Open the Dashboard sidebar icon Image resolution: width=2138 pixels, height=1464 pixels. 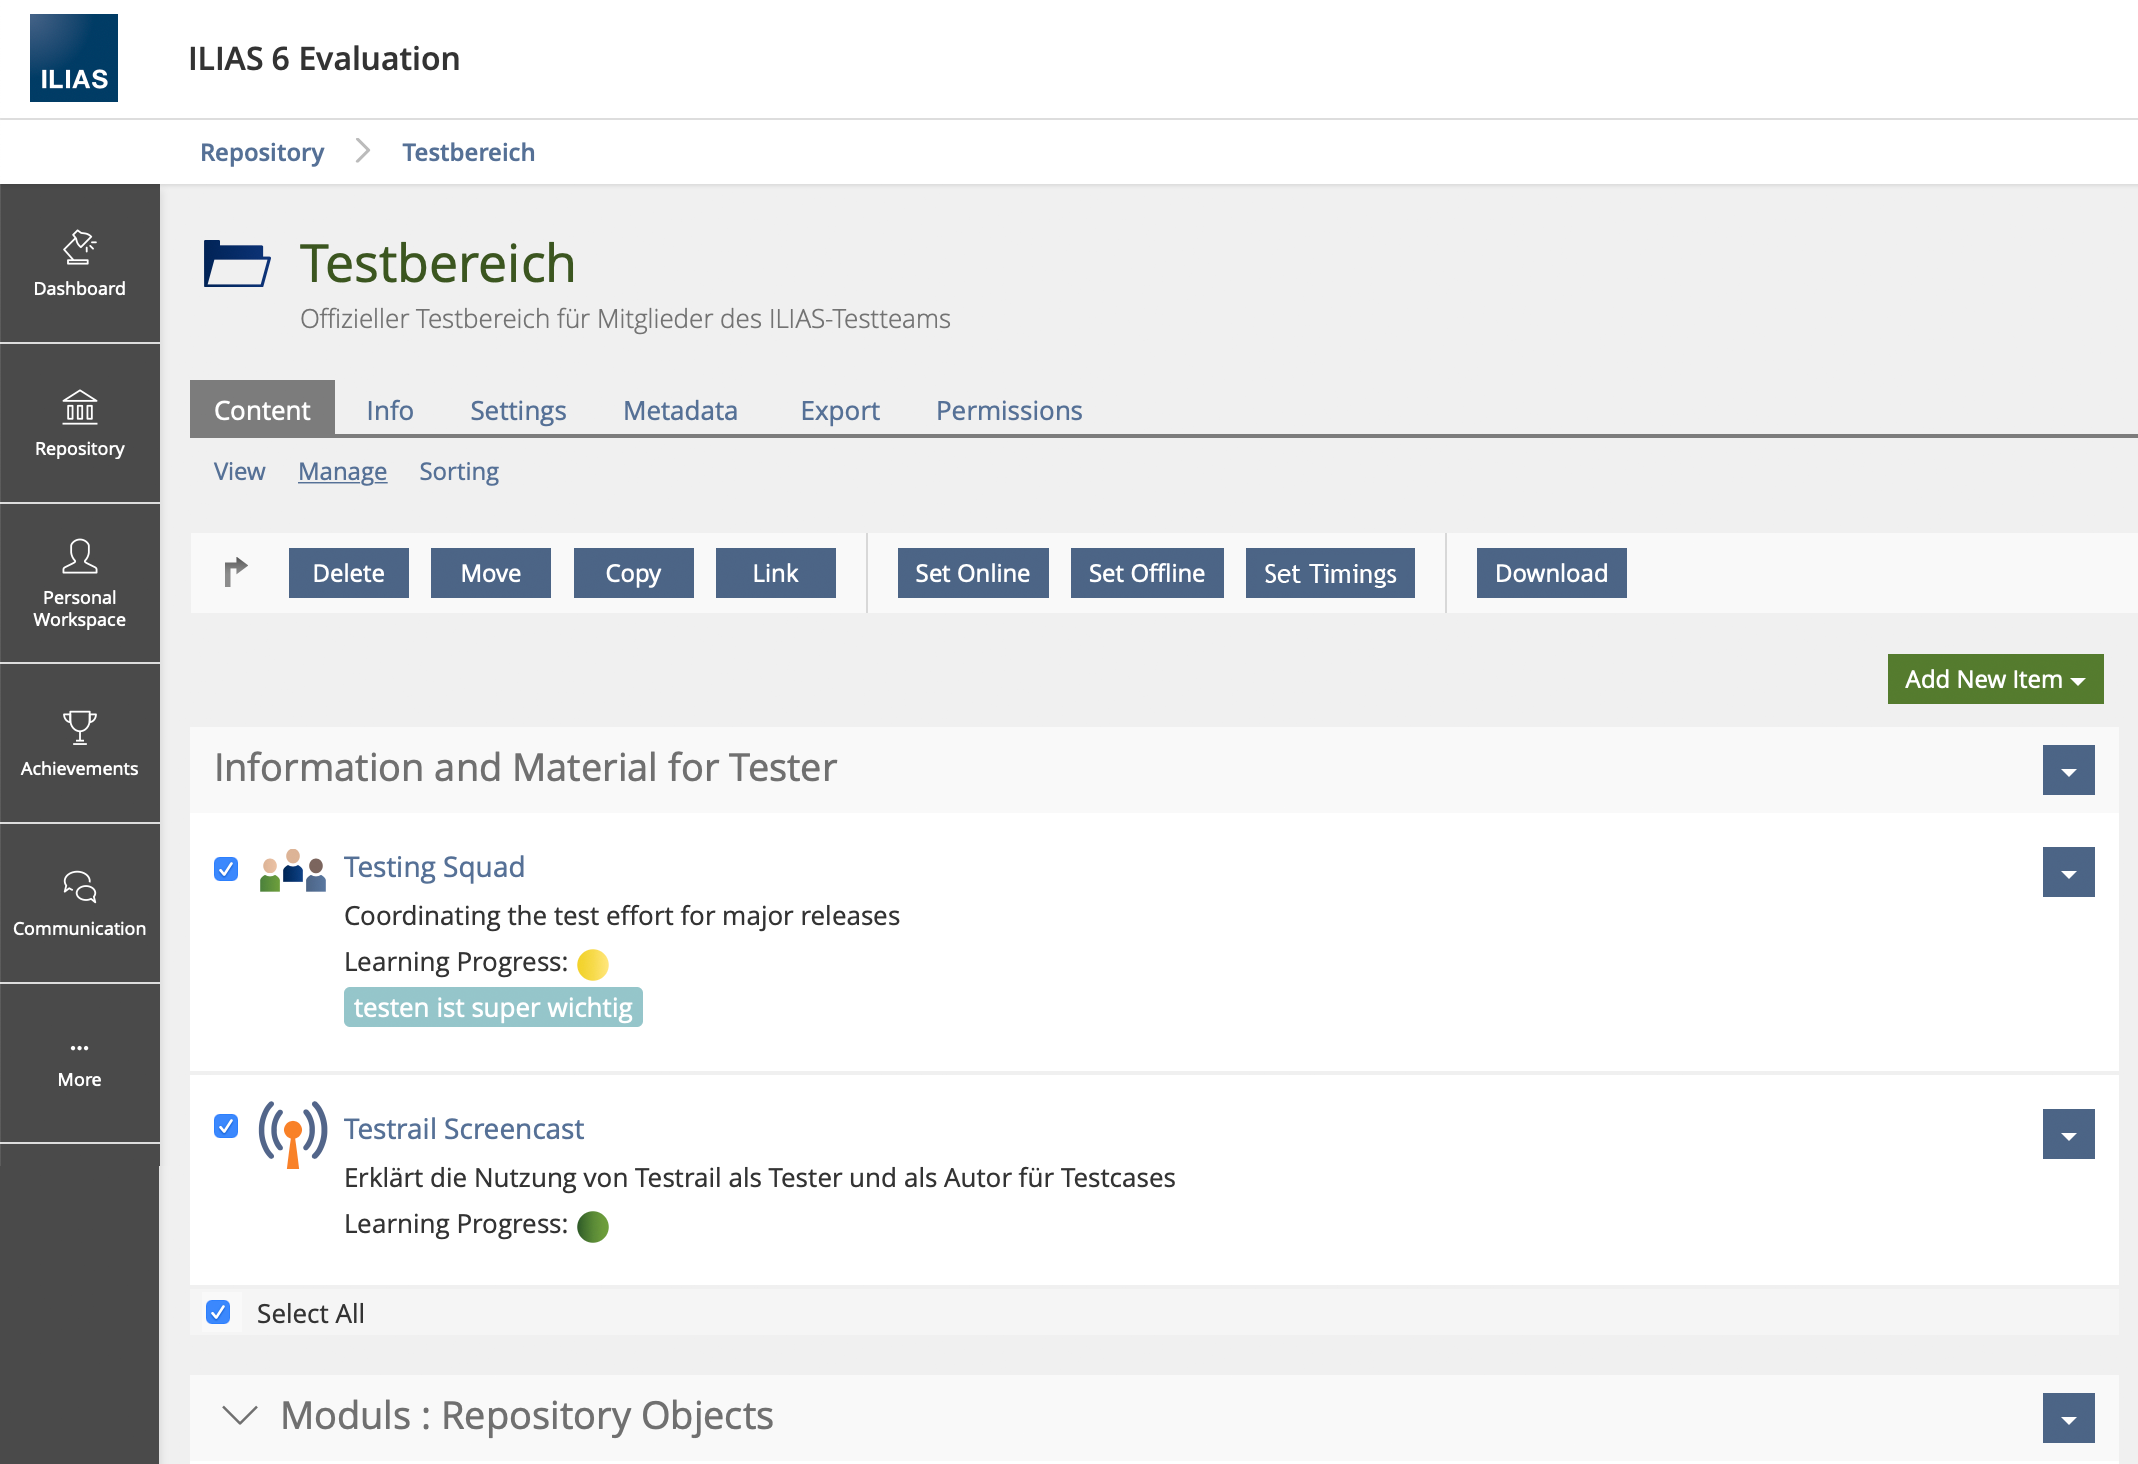coord(80,247)
